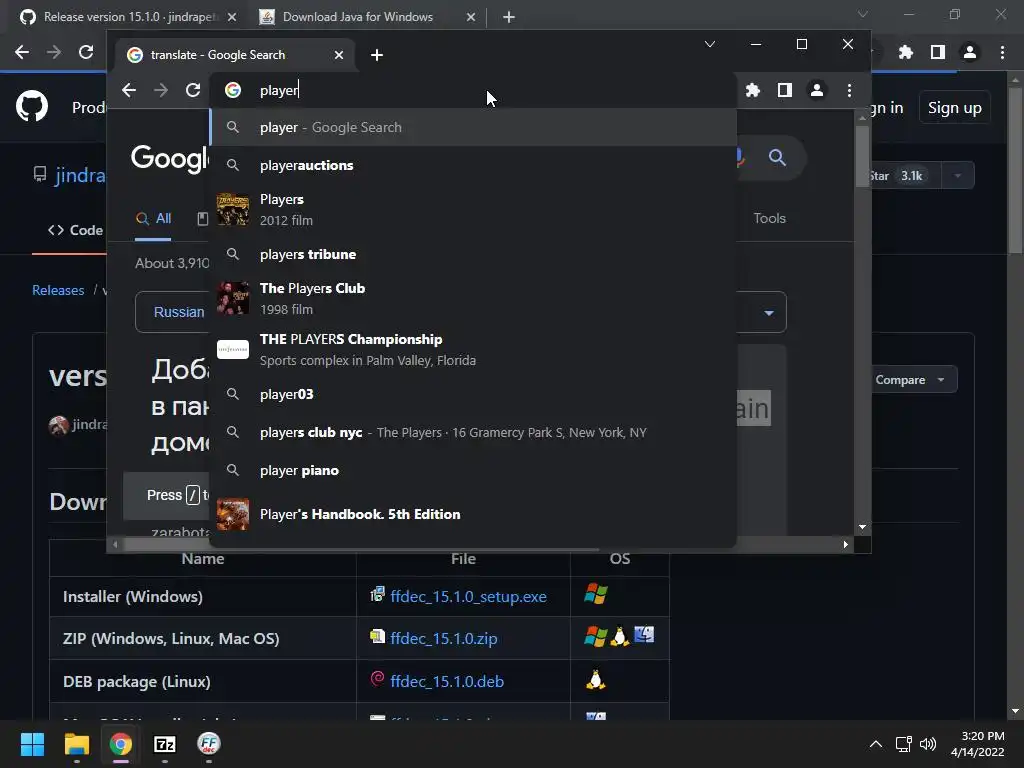This screenshot has height=768, width=1024.
Task: Click the Russian source language label
Action: click(x=179, y=312)
